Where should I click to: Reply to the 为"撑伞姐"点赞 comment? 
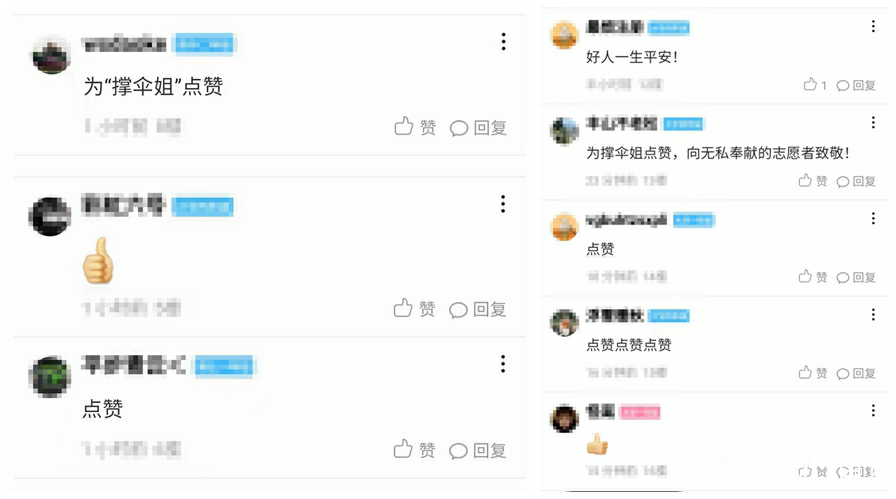478,127
